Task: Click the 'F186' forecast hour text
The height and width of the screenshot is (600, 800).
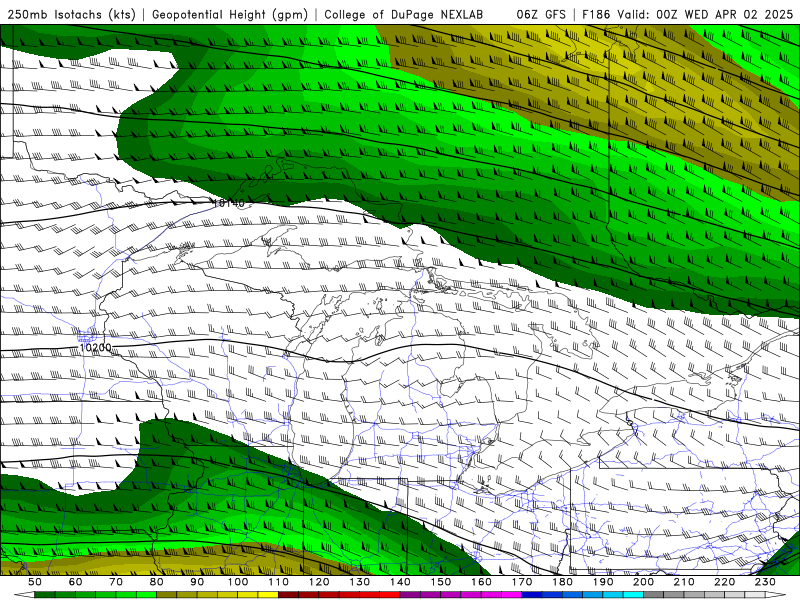Action: 596,15
